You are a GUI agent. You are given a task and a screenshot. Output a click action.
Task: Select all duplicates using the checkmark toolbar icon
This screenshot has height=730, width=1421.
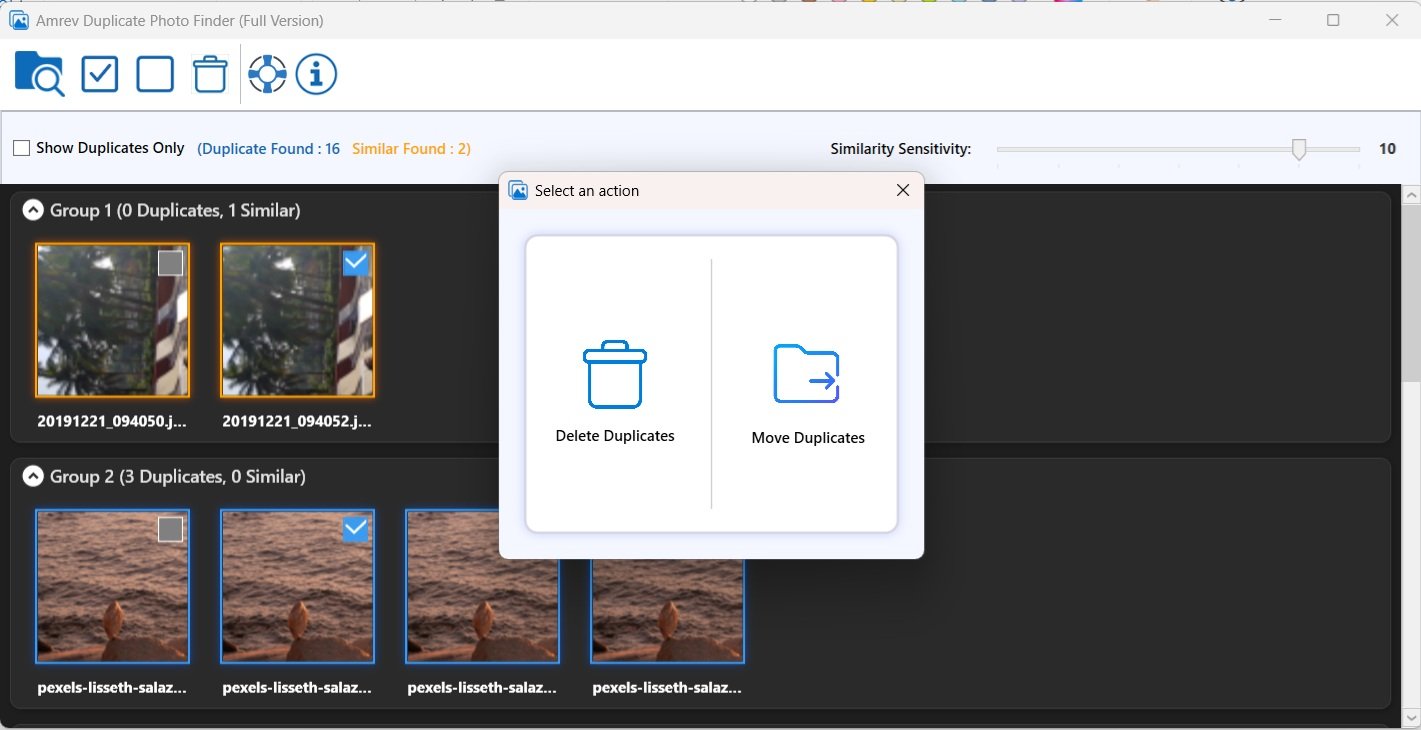[99, 73]
